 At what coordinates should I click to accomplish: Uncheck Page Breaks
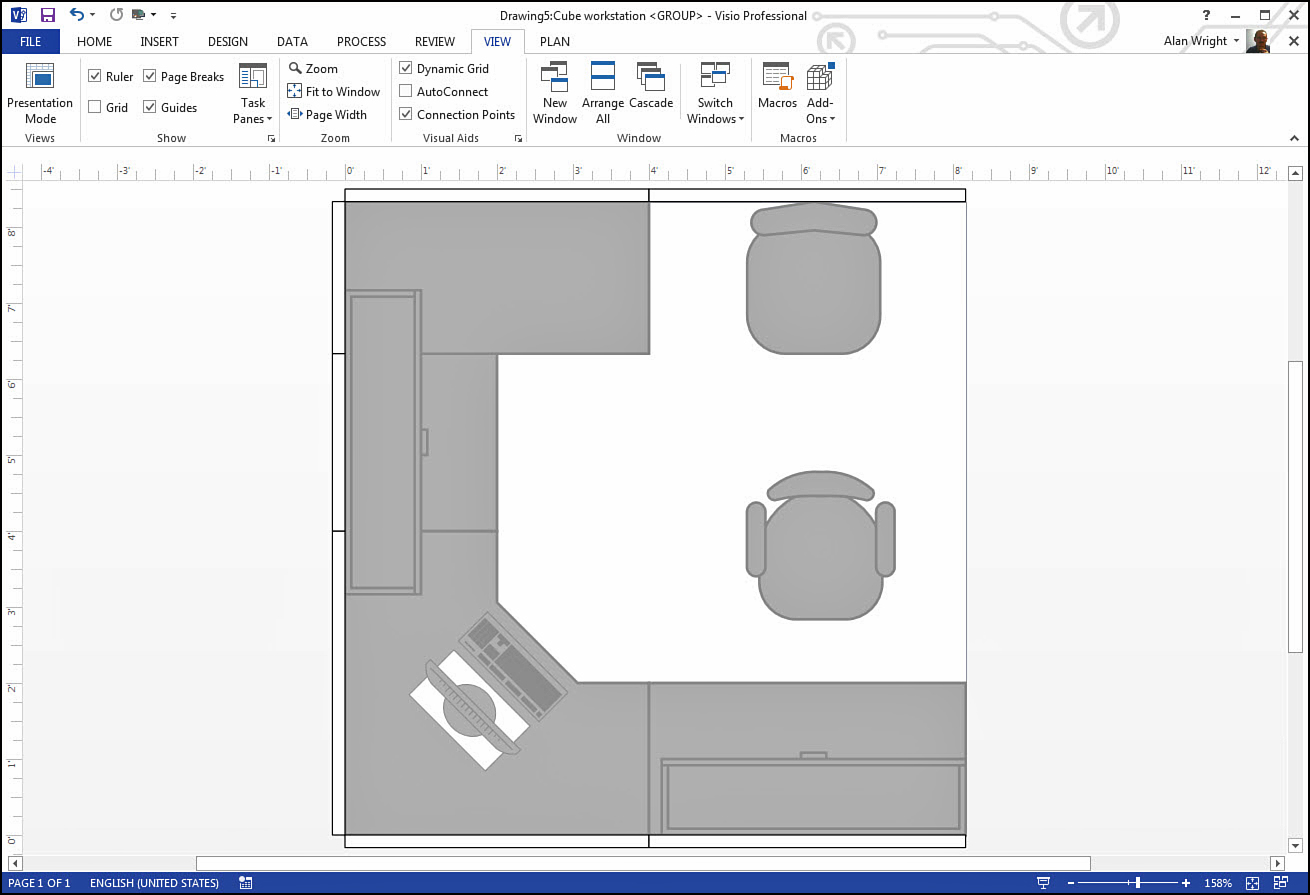(x=149, y=76)
